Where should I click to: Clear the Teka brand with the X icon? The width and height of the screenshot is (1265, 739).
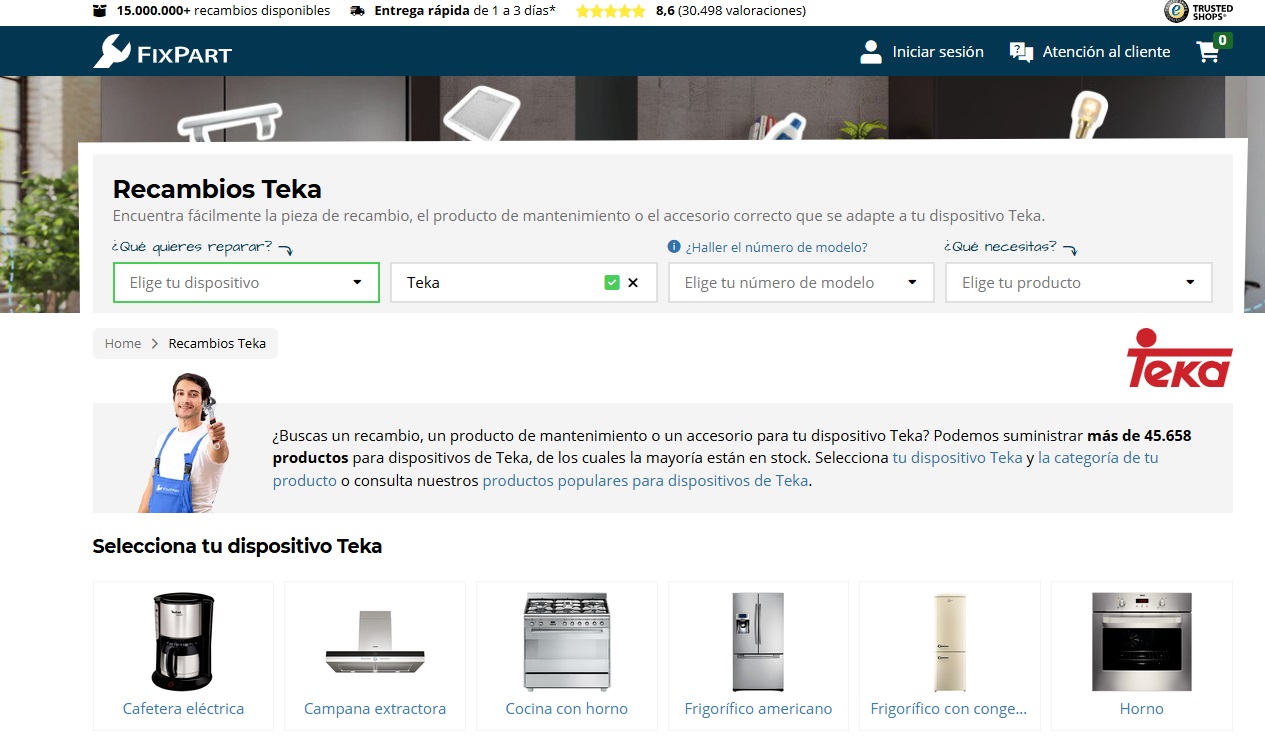click(633, 283)
